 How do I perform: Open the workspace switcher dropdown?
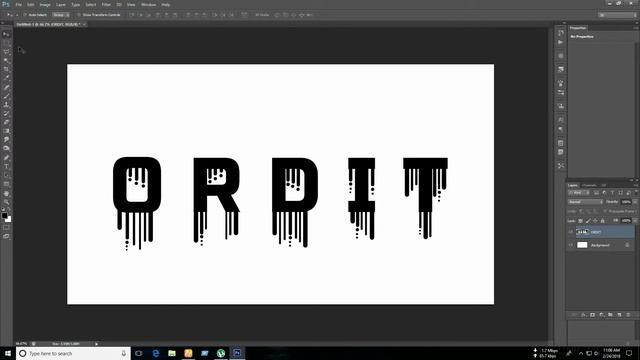(x=618, y=15)
